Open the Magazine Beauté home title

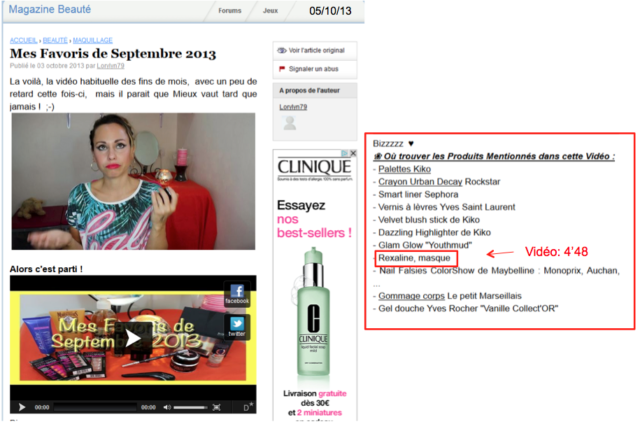pyautogui.click(x=49, y=9)
